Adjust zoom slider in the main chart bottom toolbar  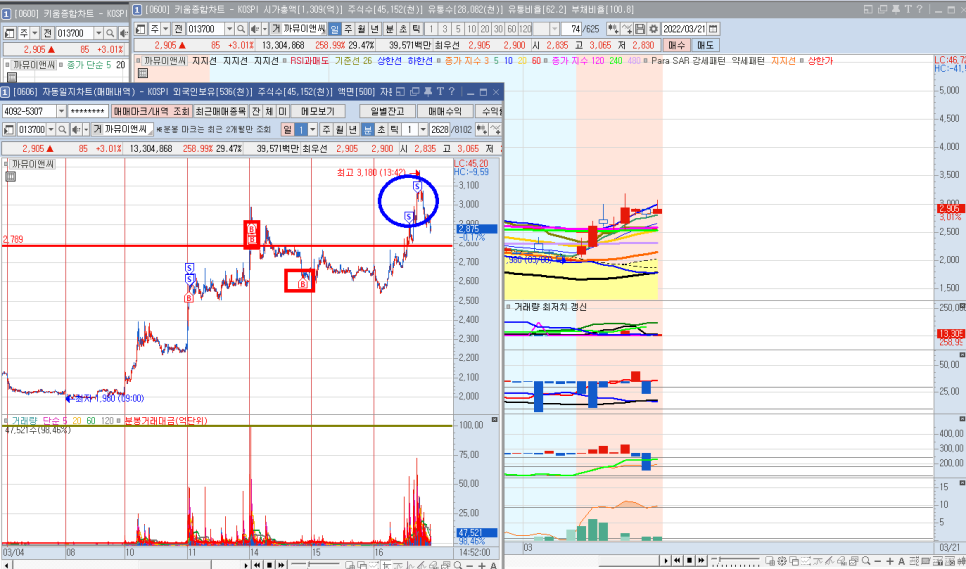click(x=718, y=559)
